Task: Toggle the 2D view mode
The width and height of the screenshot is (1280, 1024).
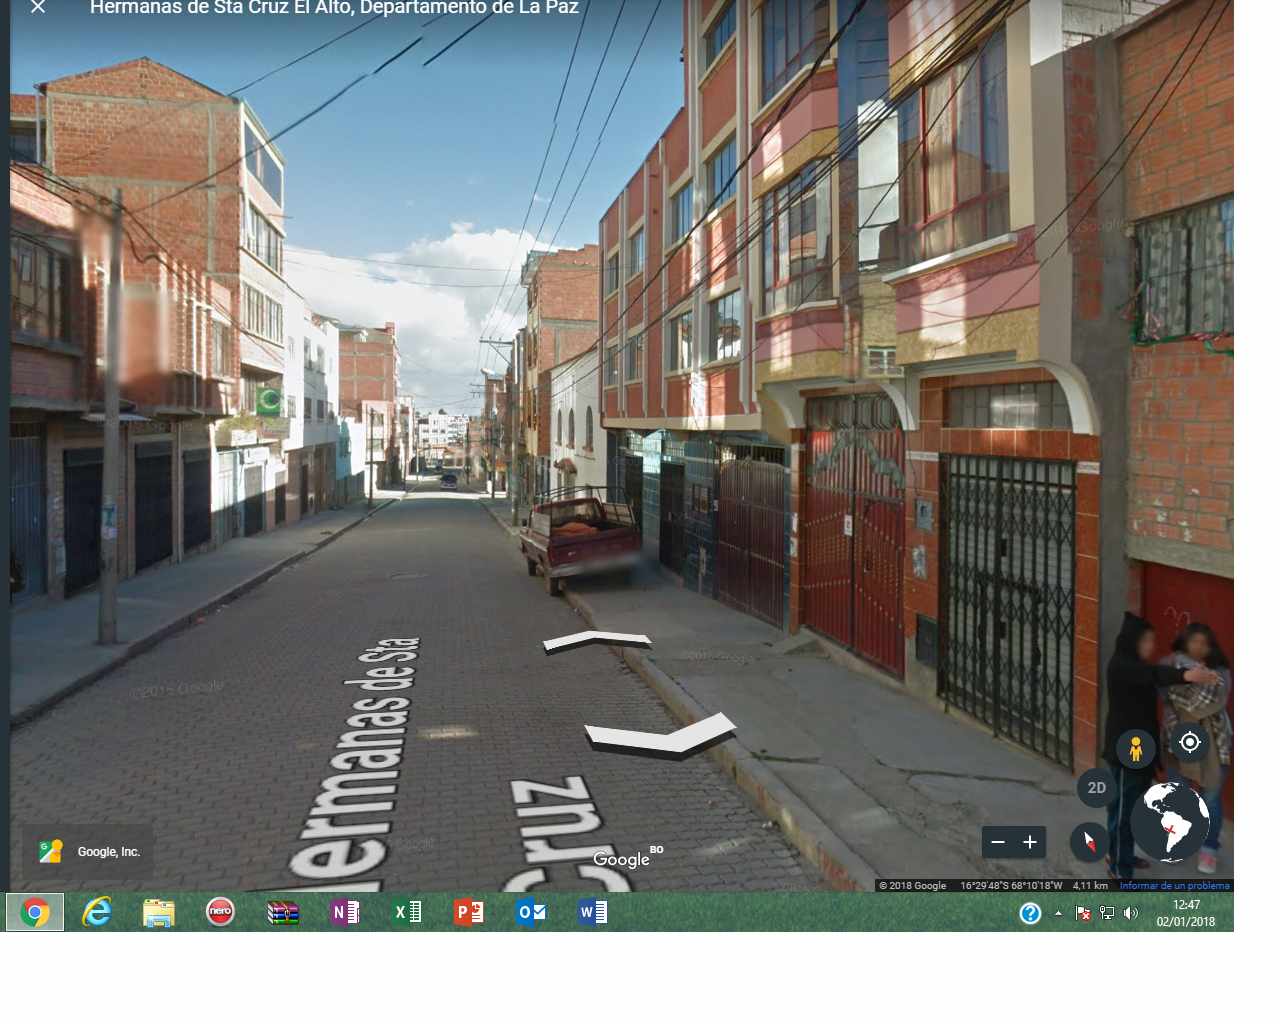Action: point(1096,787)
